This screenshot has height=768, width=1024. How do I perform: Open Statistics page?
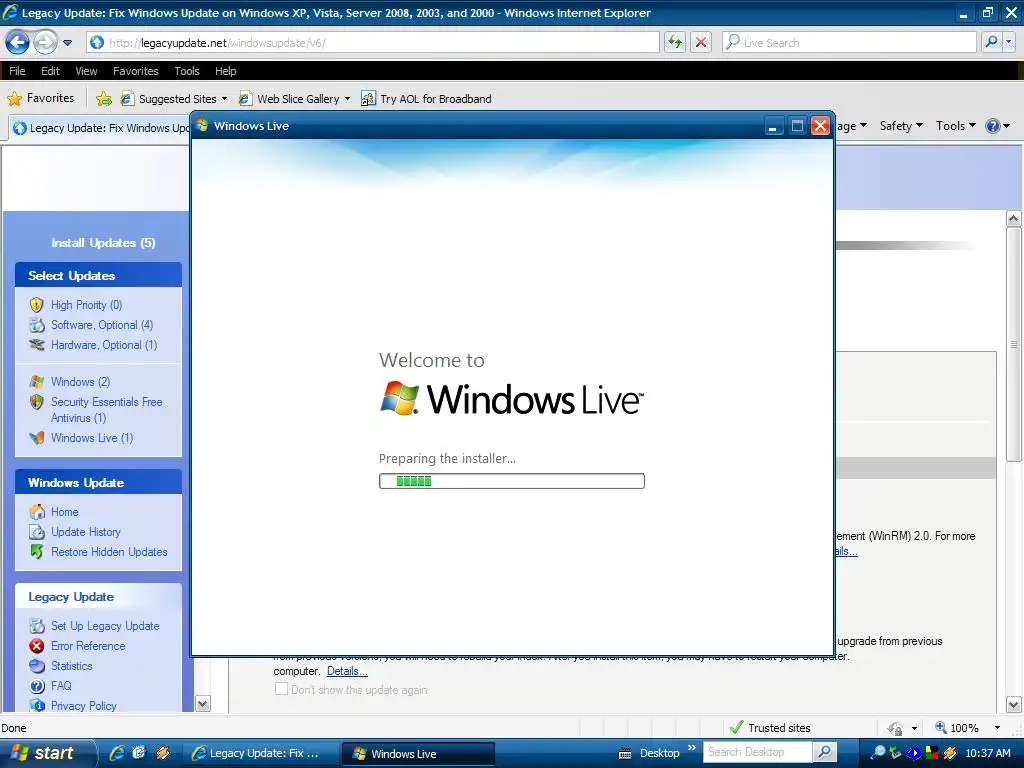[71, 665]
